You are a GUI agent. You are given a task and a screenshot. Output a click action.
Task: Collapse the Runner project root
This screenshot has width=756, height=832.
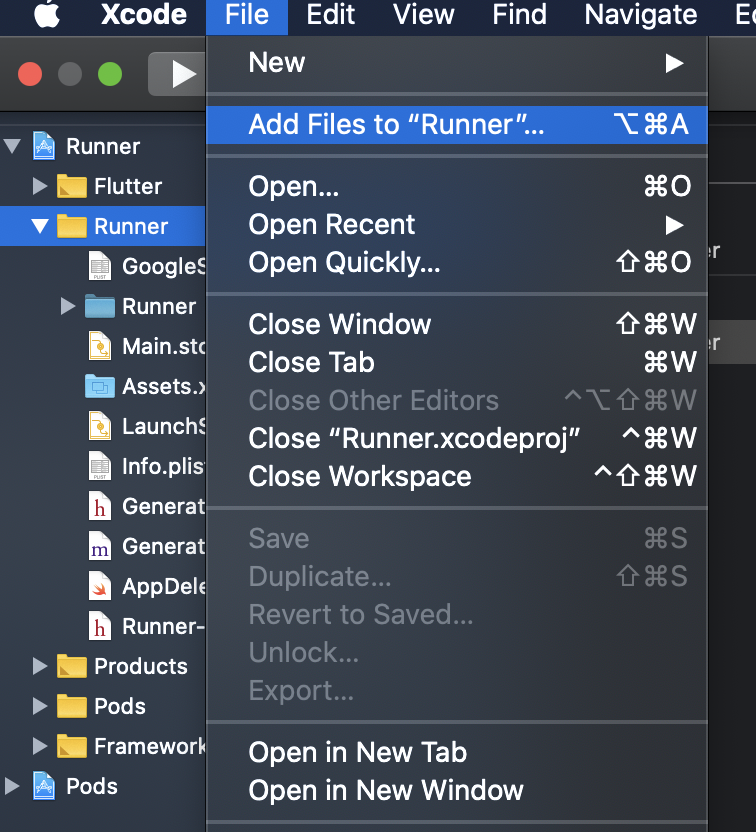click(x=12, y=146)
